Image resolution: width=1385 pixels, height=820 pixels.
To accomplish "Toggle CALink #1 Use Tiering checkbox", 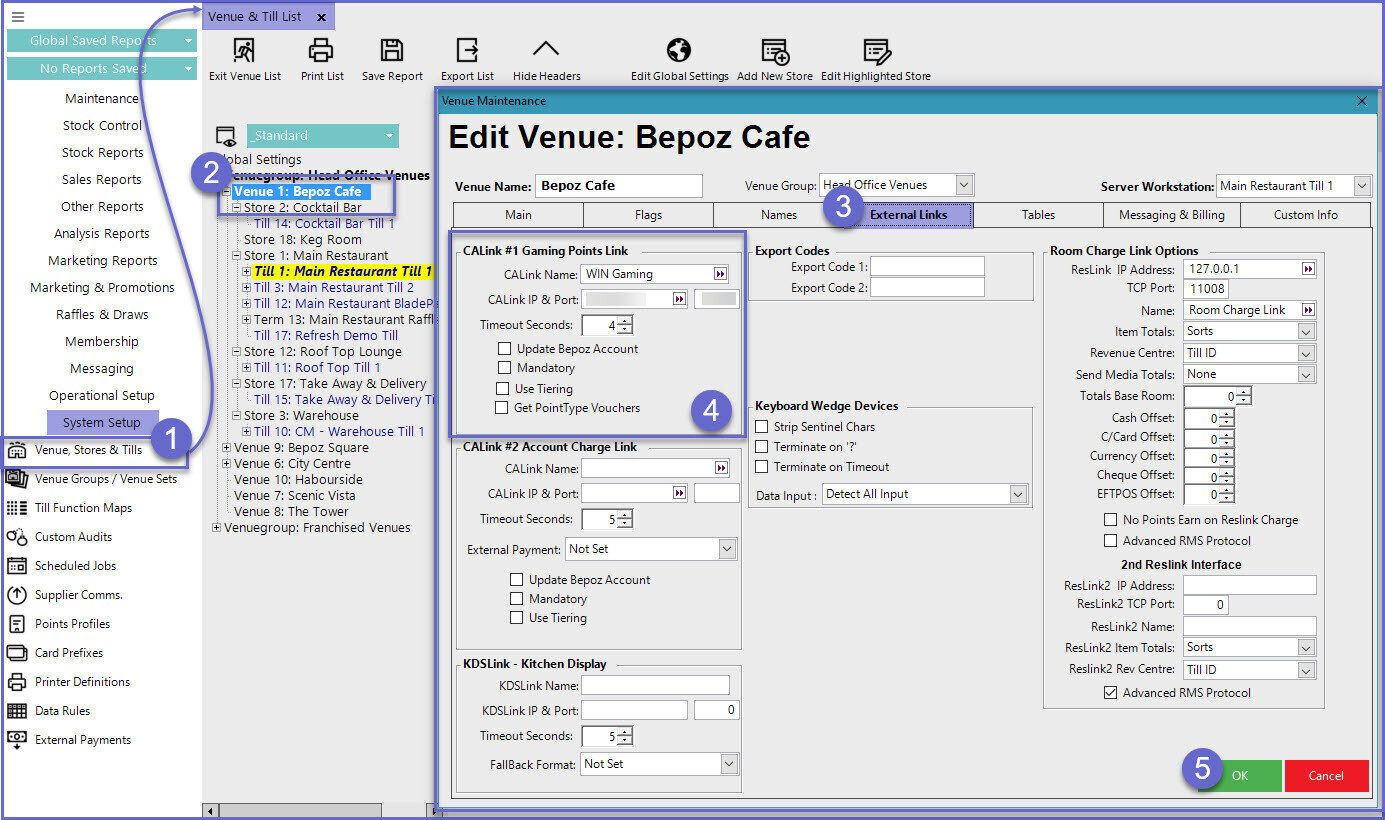I will tap(504, 388).
